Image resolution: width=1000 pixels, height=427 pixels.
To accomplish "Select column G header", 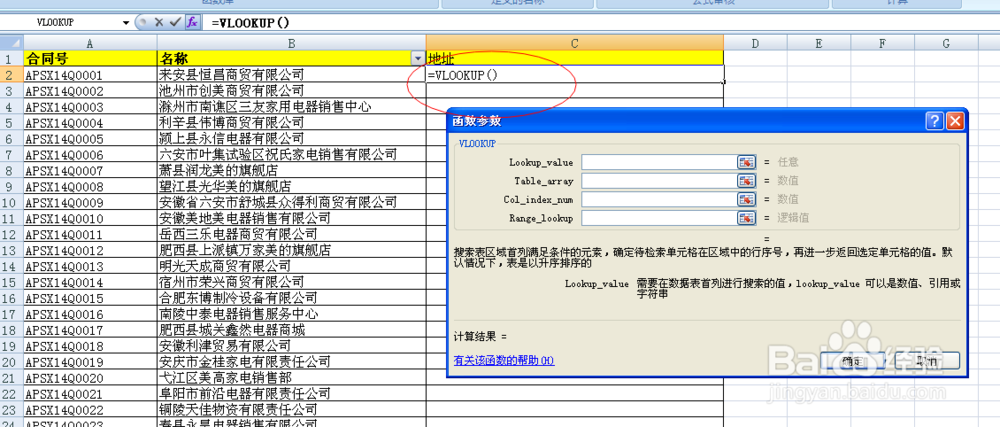I will tap(946, 43).
